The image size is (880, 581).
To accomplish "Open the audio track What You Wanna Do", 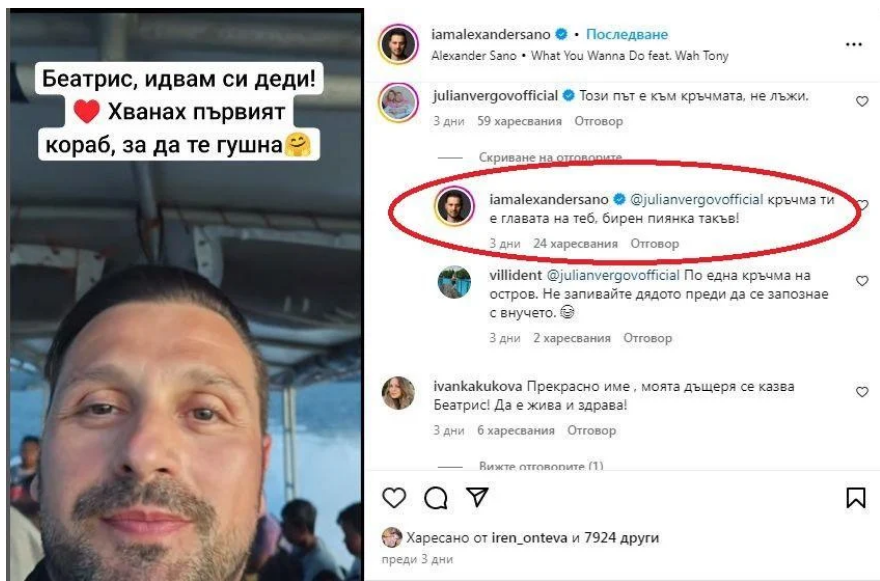I will (x=630, y=56).
